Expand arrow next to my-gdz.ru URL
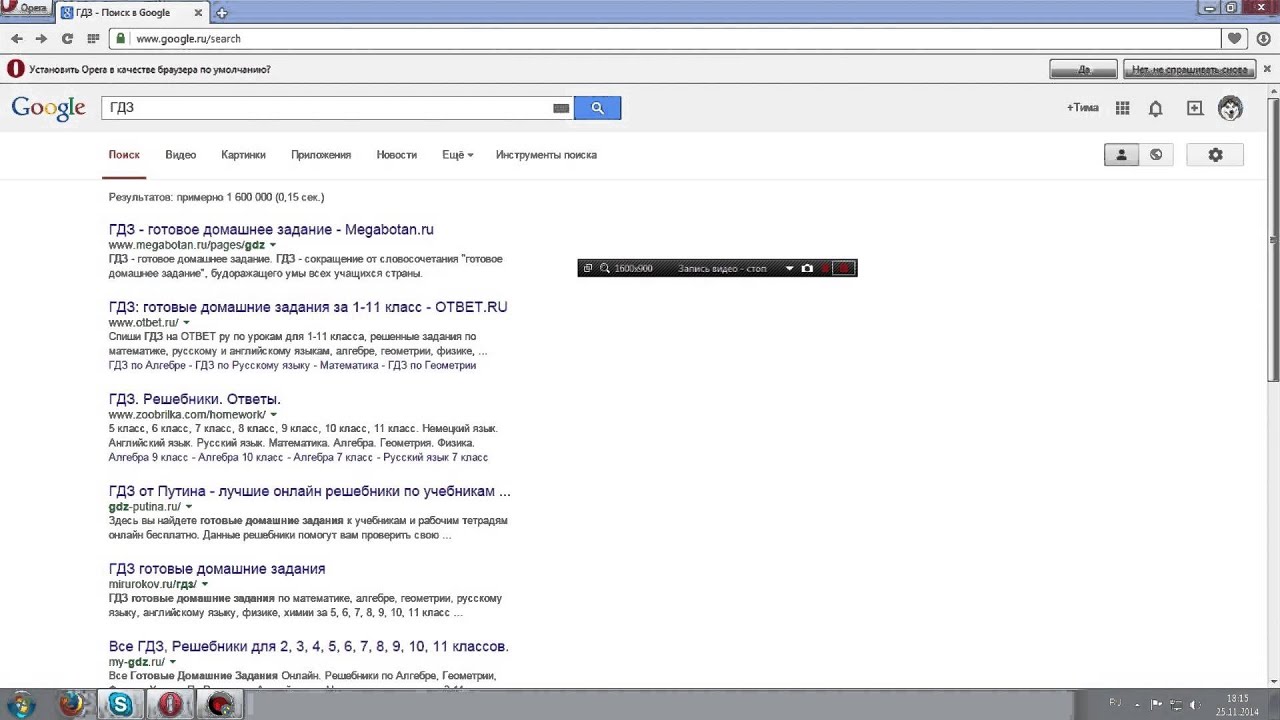1280x720 pixels. pyautogui.click(x=173, y=662)
